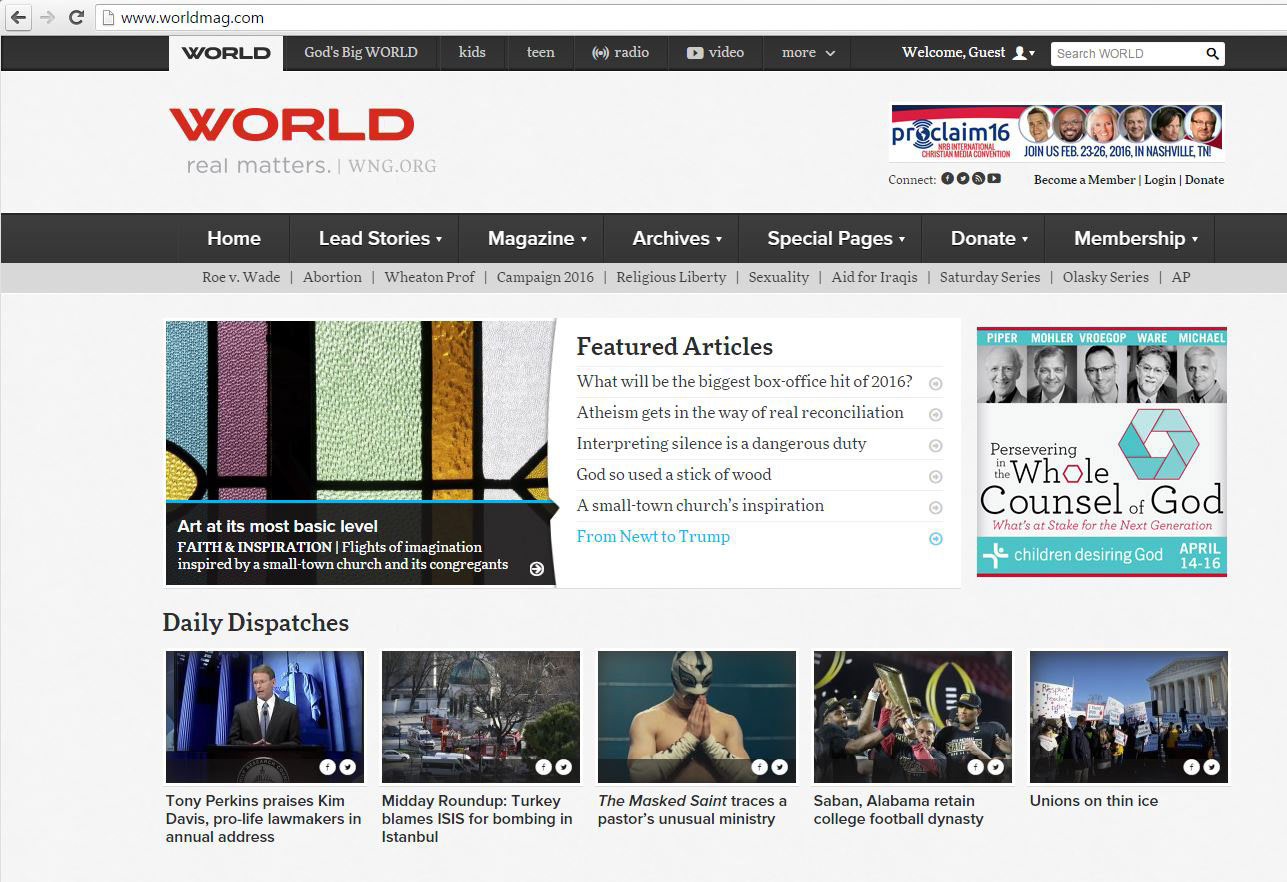Expand the more dropdown in top bar
Screen dimensions: 1287x882
coord(808,53)
